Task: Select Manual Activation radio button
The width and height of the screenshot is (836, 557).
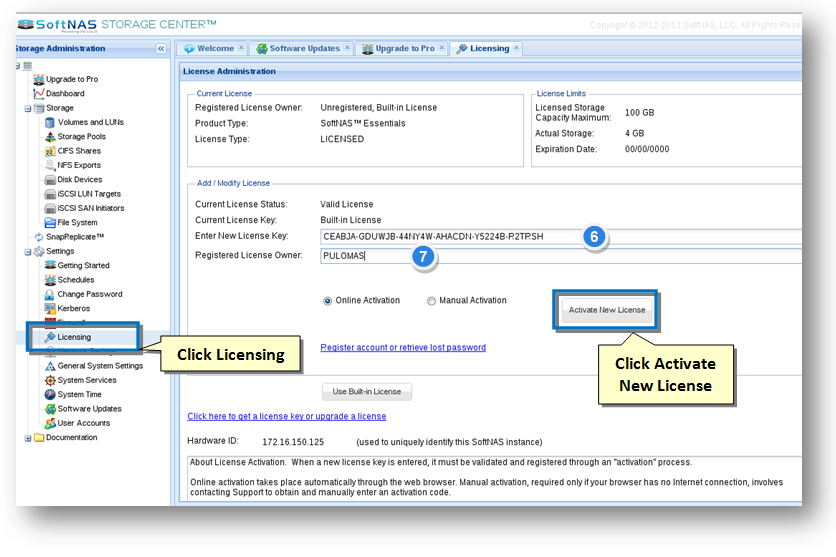Action: coord(431,301)
